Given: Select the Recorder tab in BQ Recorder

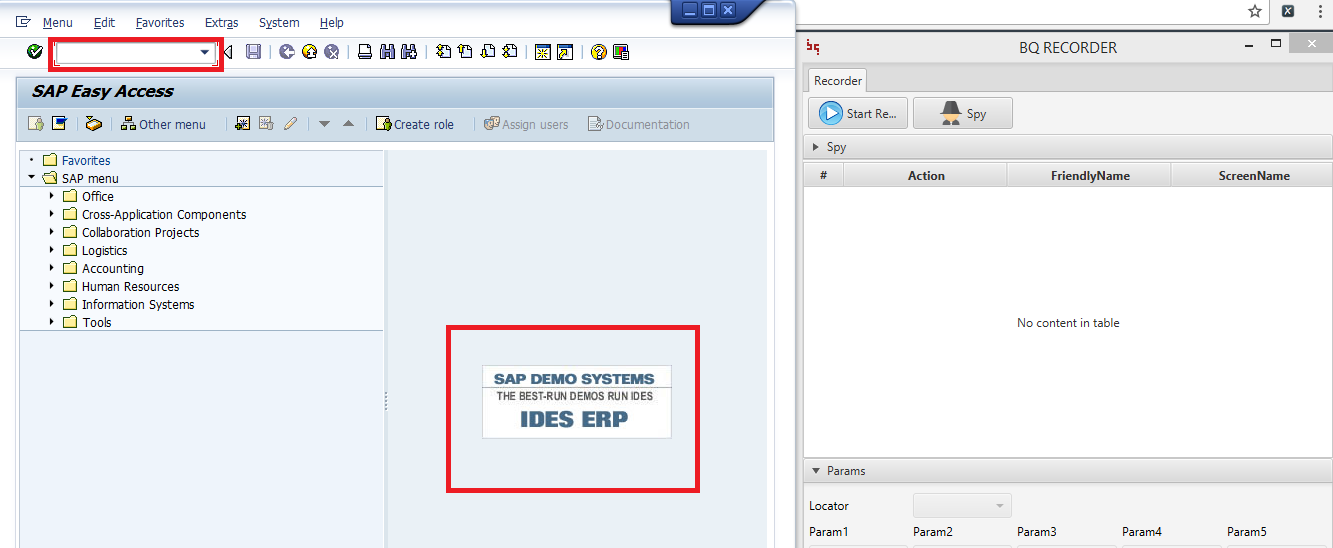Looking at the screenshot, I should (837, 81).
